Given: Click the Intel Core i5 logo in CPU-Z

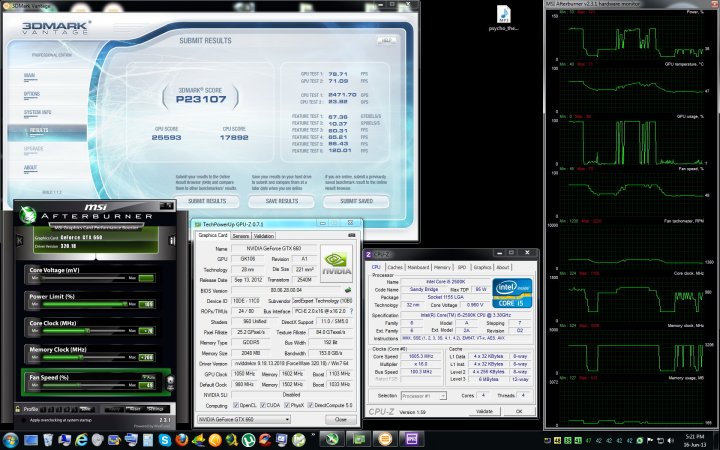Looking at the screenshot, I should [x=512, y=293].
